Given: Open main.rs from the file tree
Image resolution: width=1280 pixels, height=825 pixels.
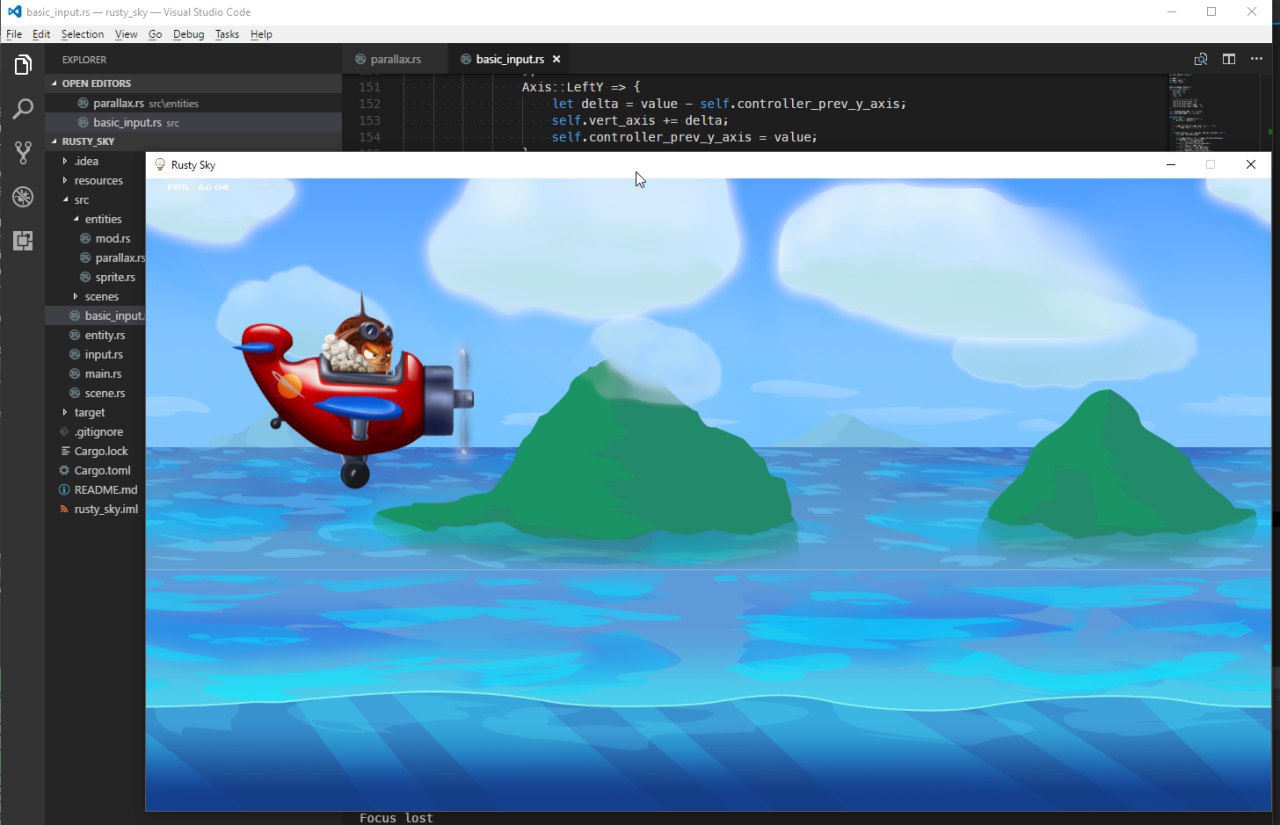Looking at the screenshot, I should [103, 374].
